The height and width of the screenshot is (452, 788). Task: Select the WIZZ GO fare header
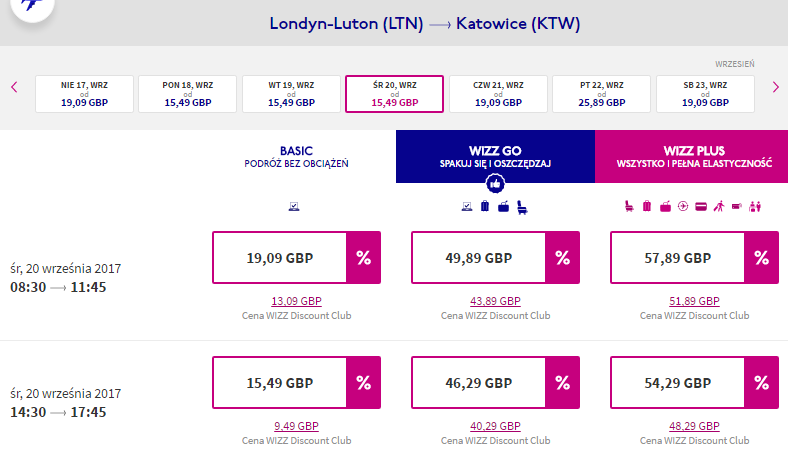[x=495, y=156]
